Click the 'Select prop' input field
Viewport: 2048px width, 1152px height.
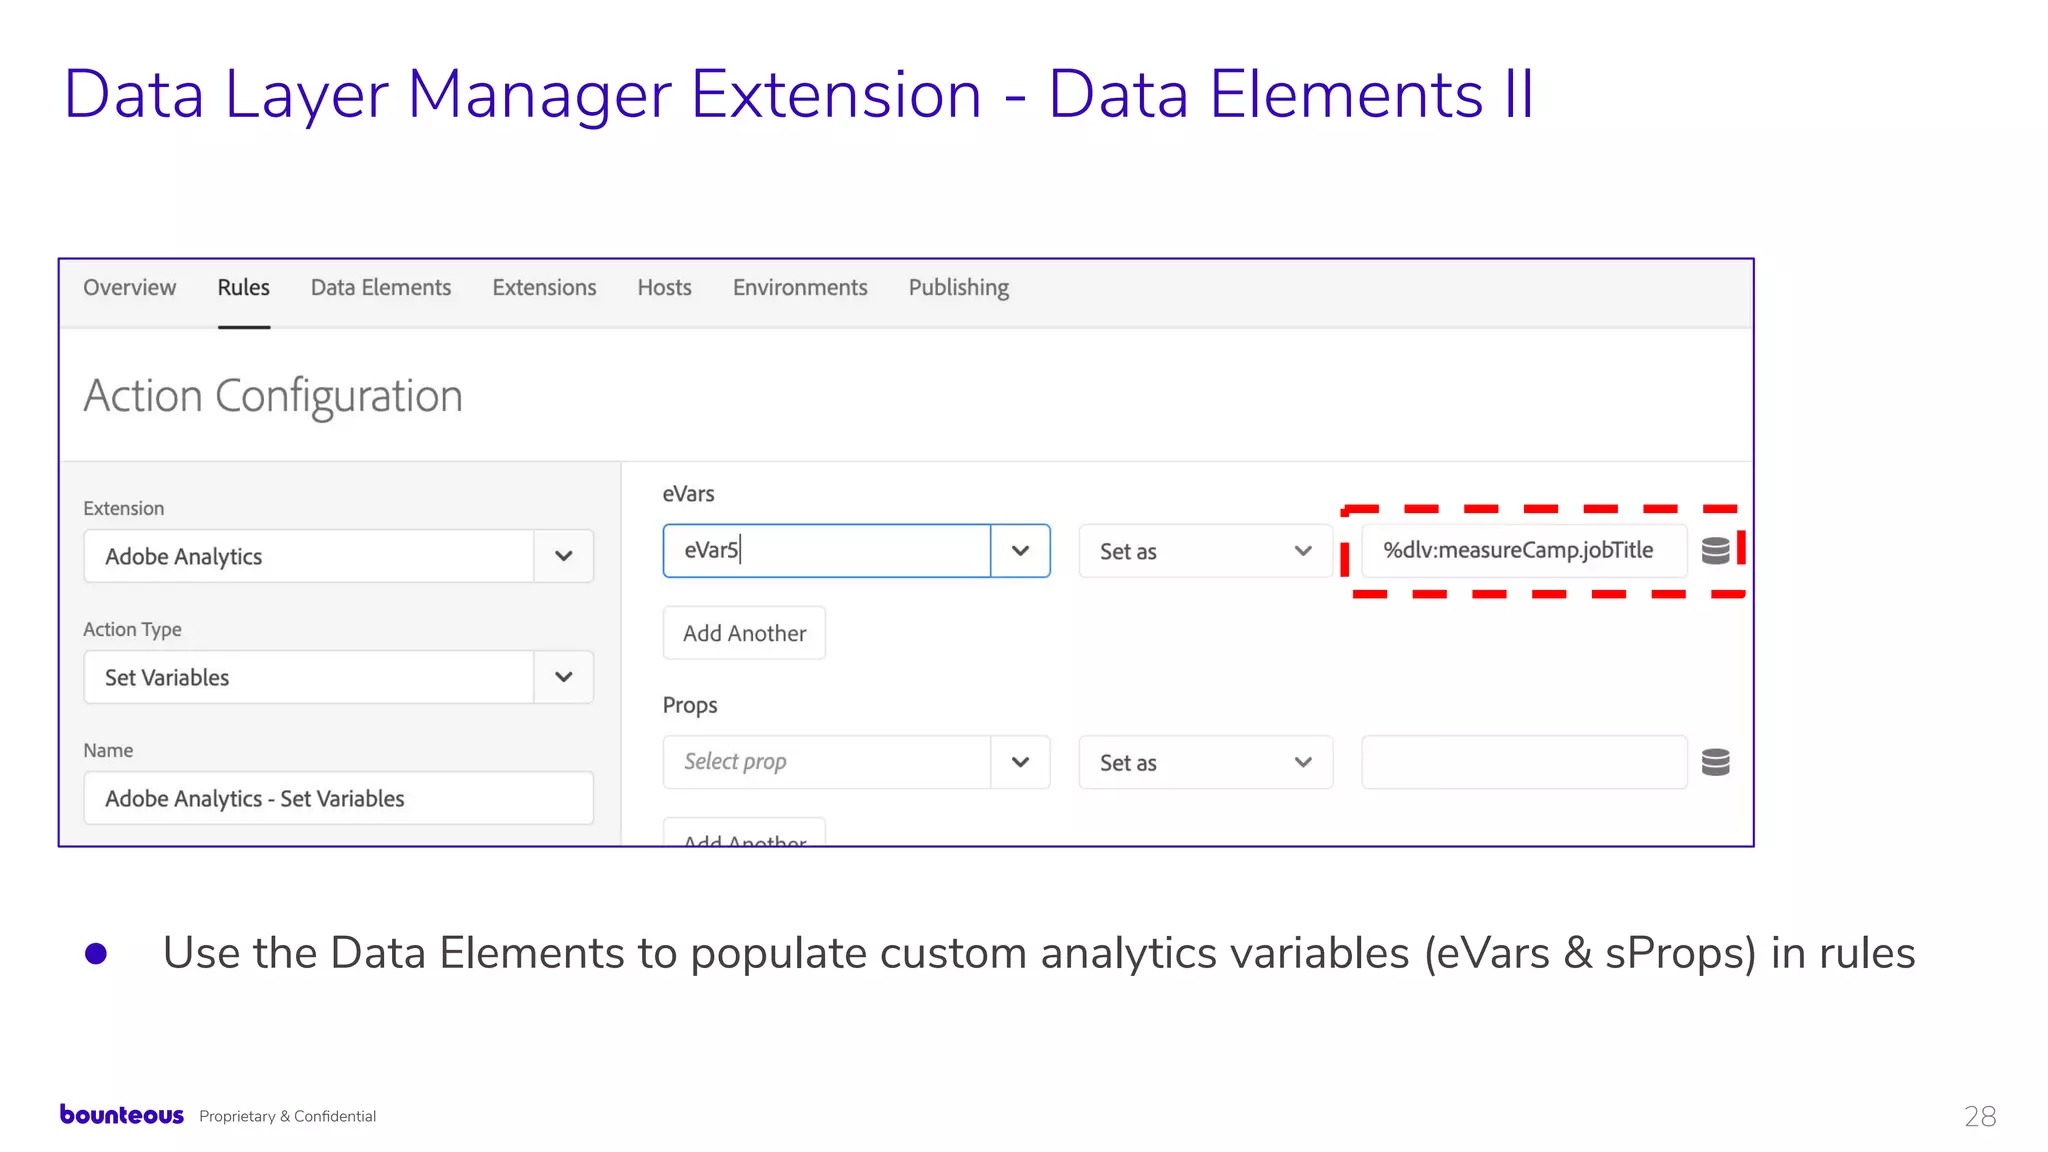tap(827, 762)
